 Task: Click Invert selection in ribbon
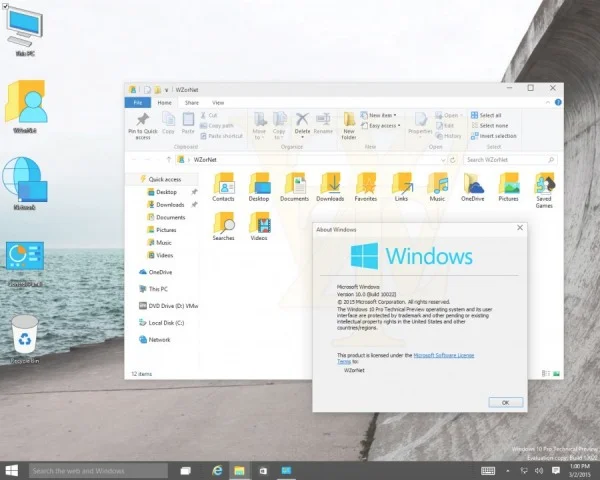494,136
